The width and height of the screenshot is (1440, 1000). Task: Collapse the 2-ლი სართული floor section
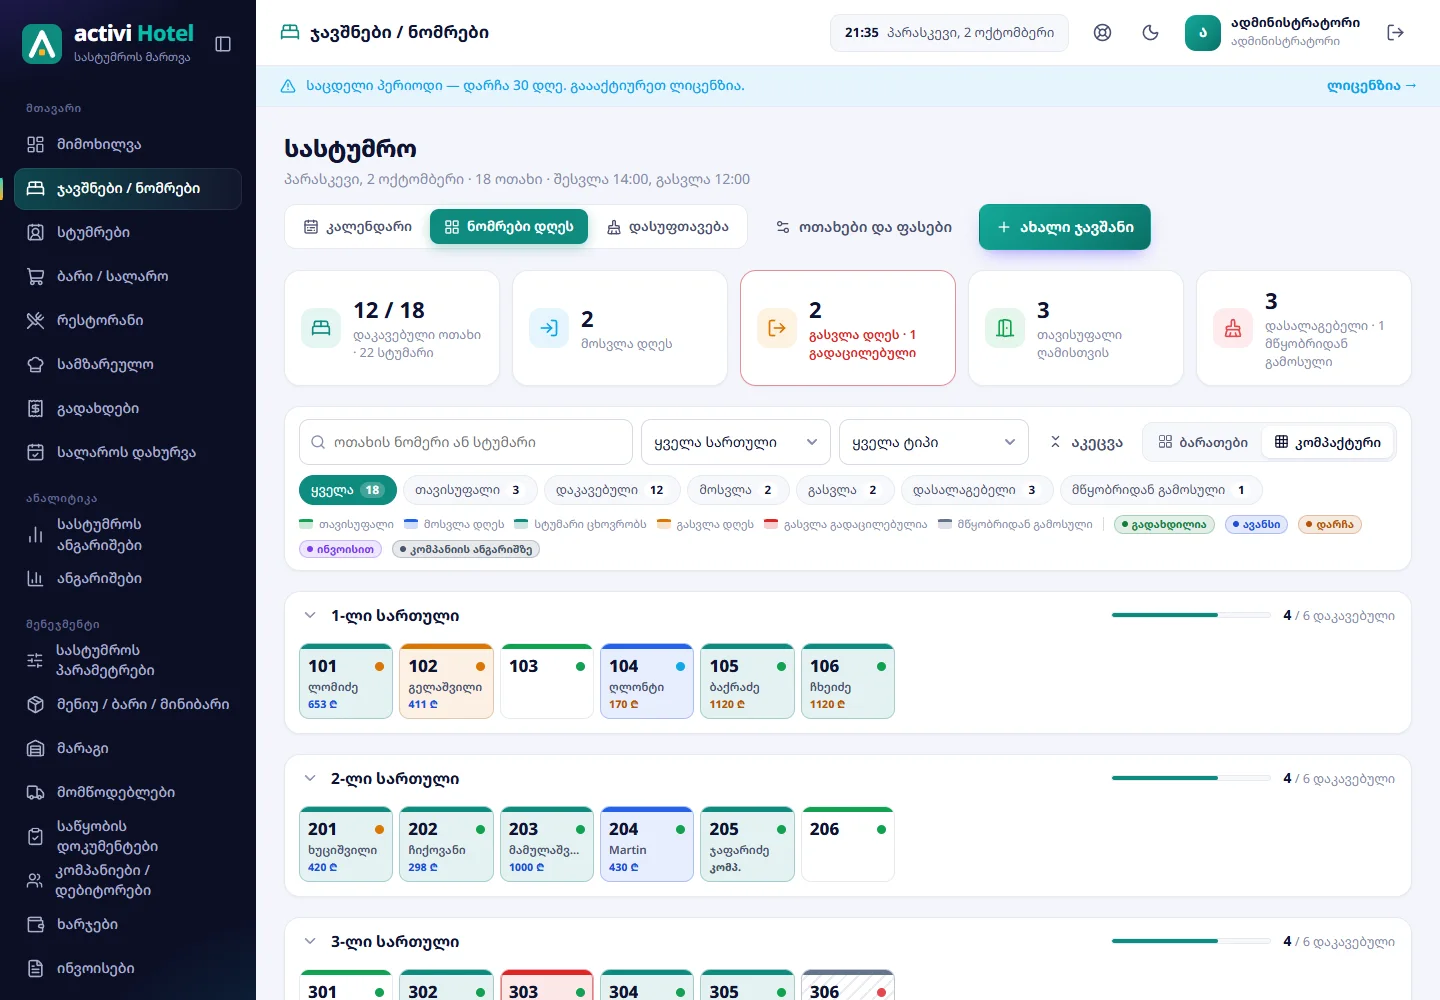pos(310,779)
